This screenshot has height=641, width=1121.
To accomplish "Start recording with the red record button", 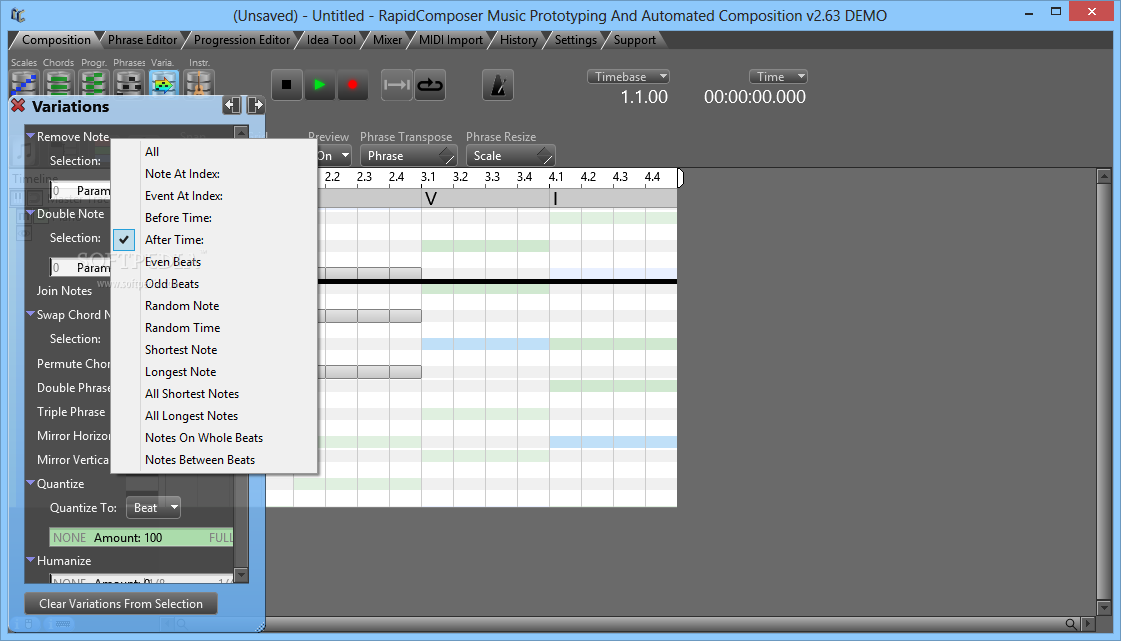I will 352,85.
